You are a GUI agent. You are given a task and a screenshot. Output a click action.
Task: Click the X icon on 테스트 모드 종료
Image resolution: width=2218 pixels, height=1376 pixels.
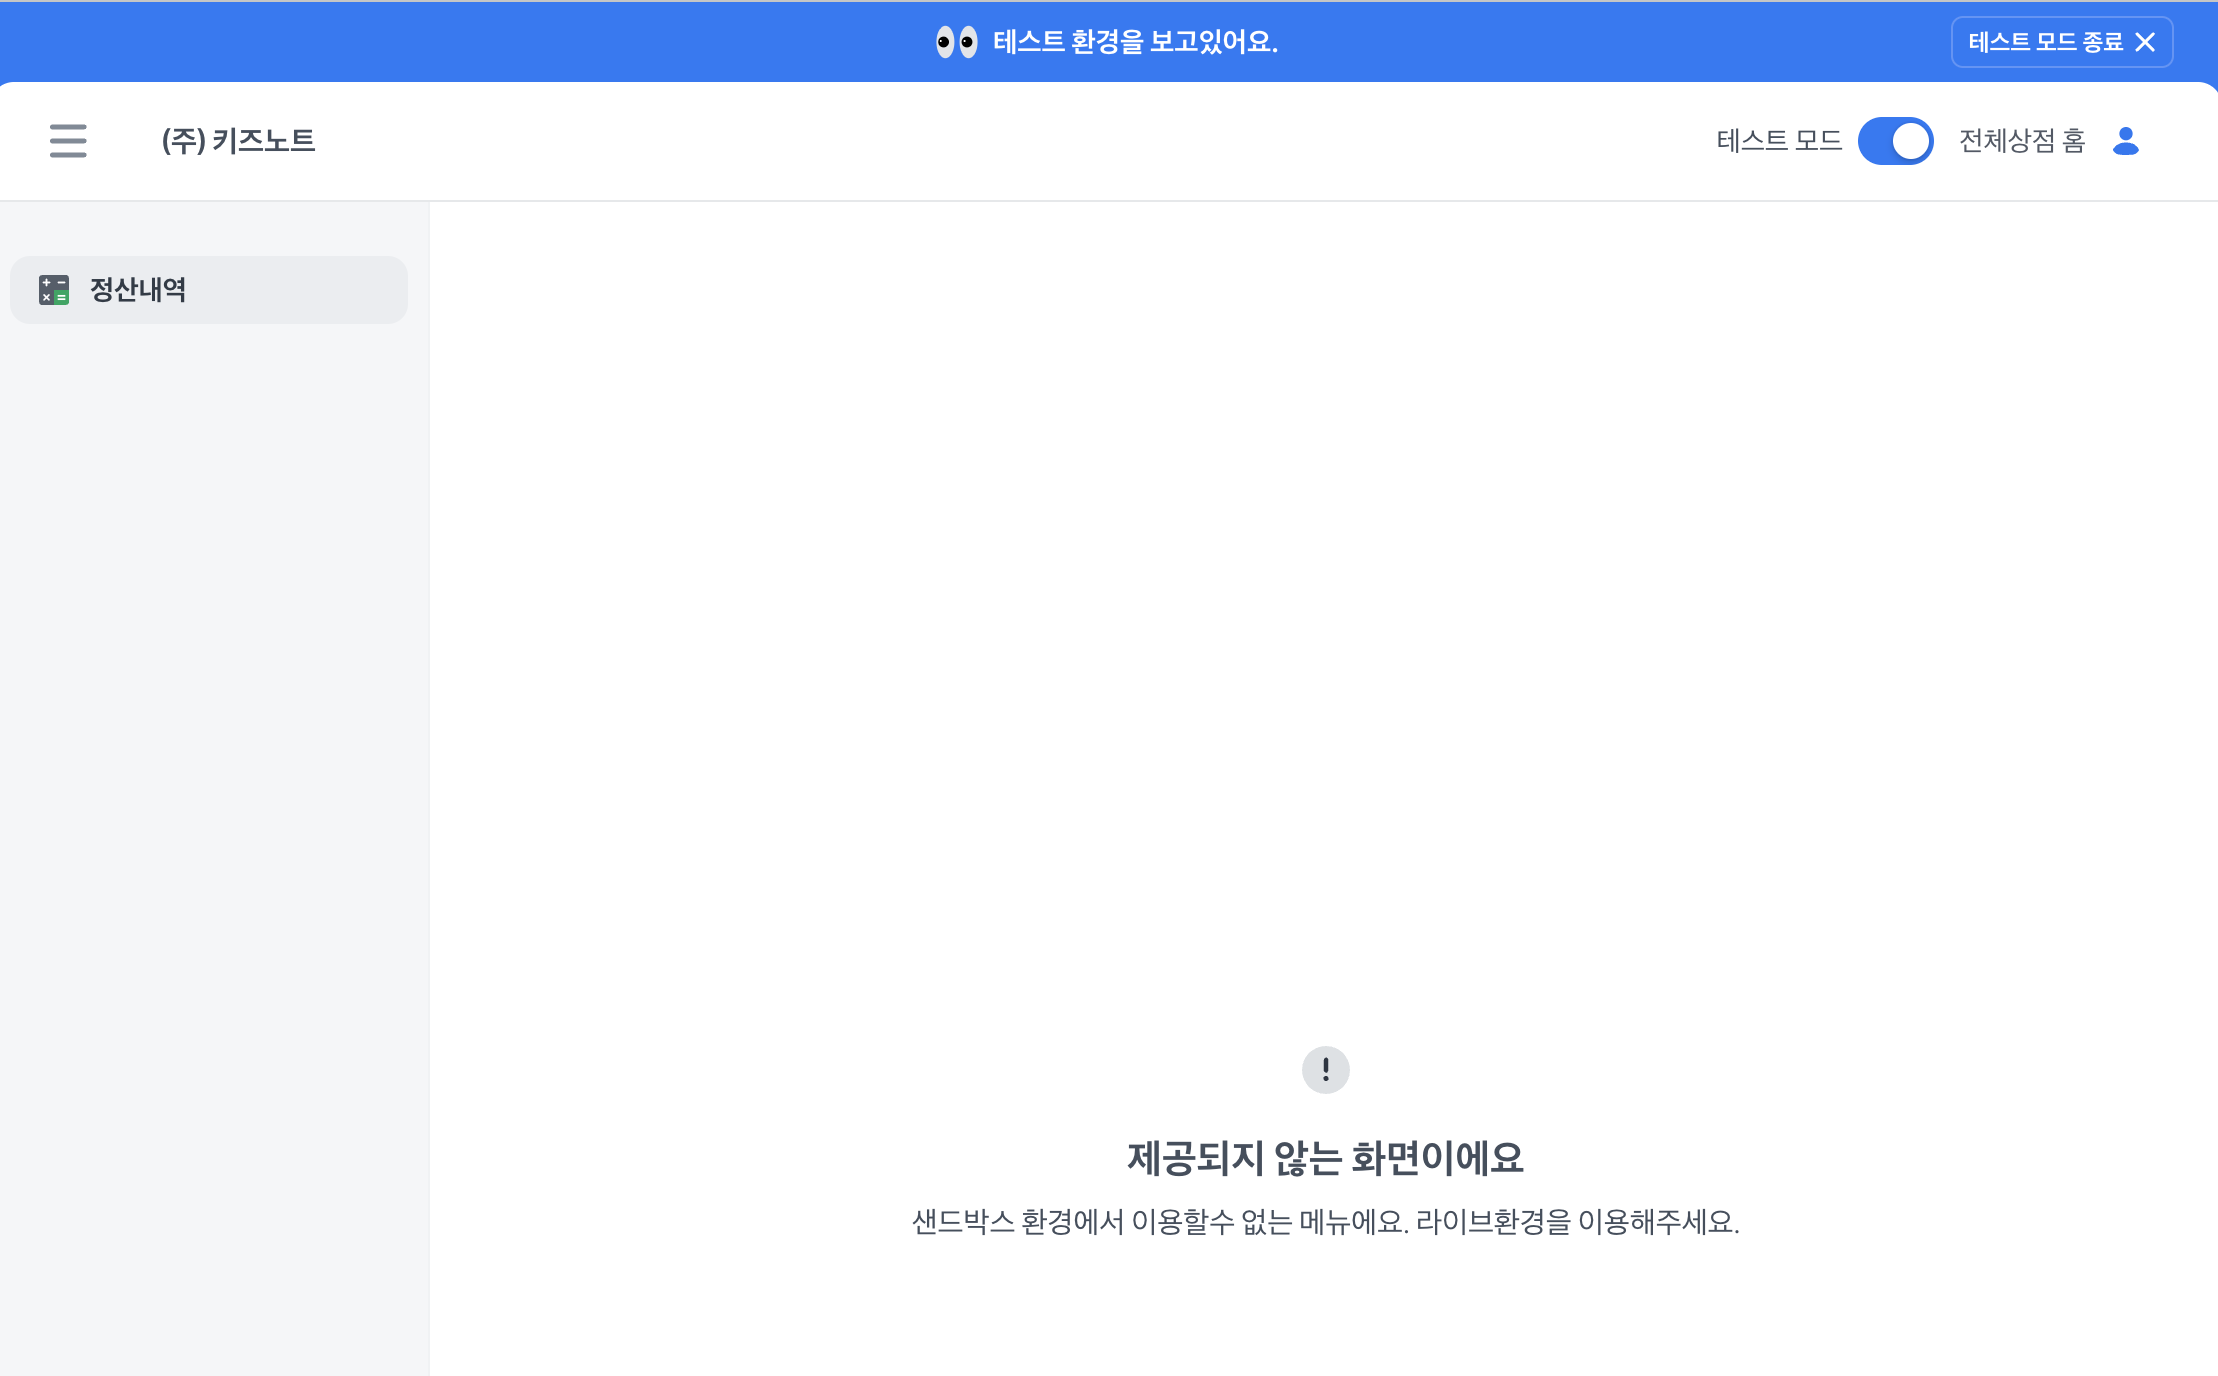pos(2145,42)
